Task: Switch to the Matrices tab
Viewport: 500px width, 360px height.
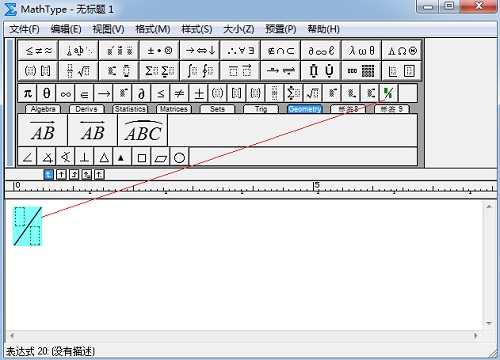Action: (x=174, y=109)
